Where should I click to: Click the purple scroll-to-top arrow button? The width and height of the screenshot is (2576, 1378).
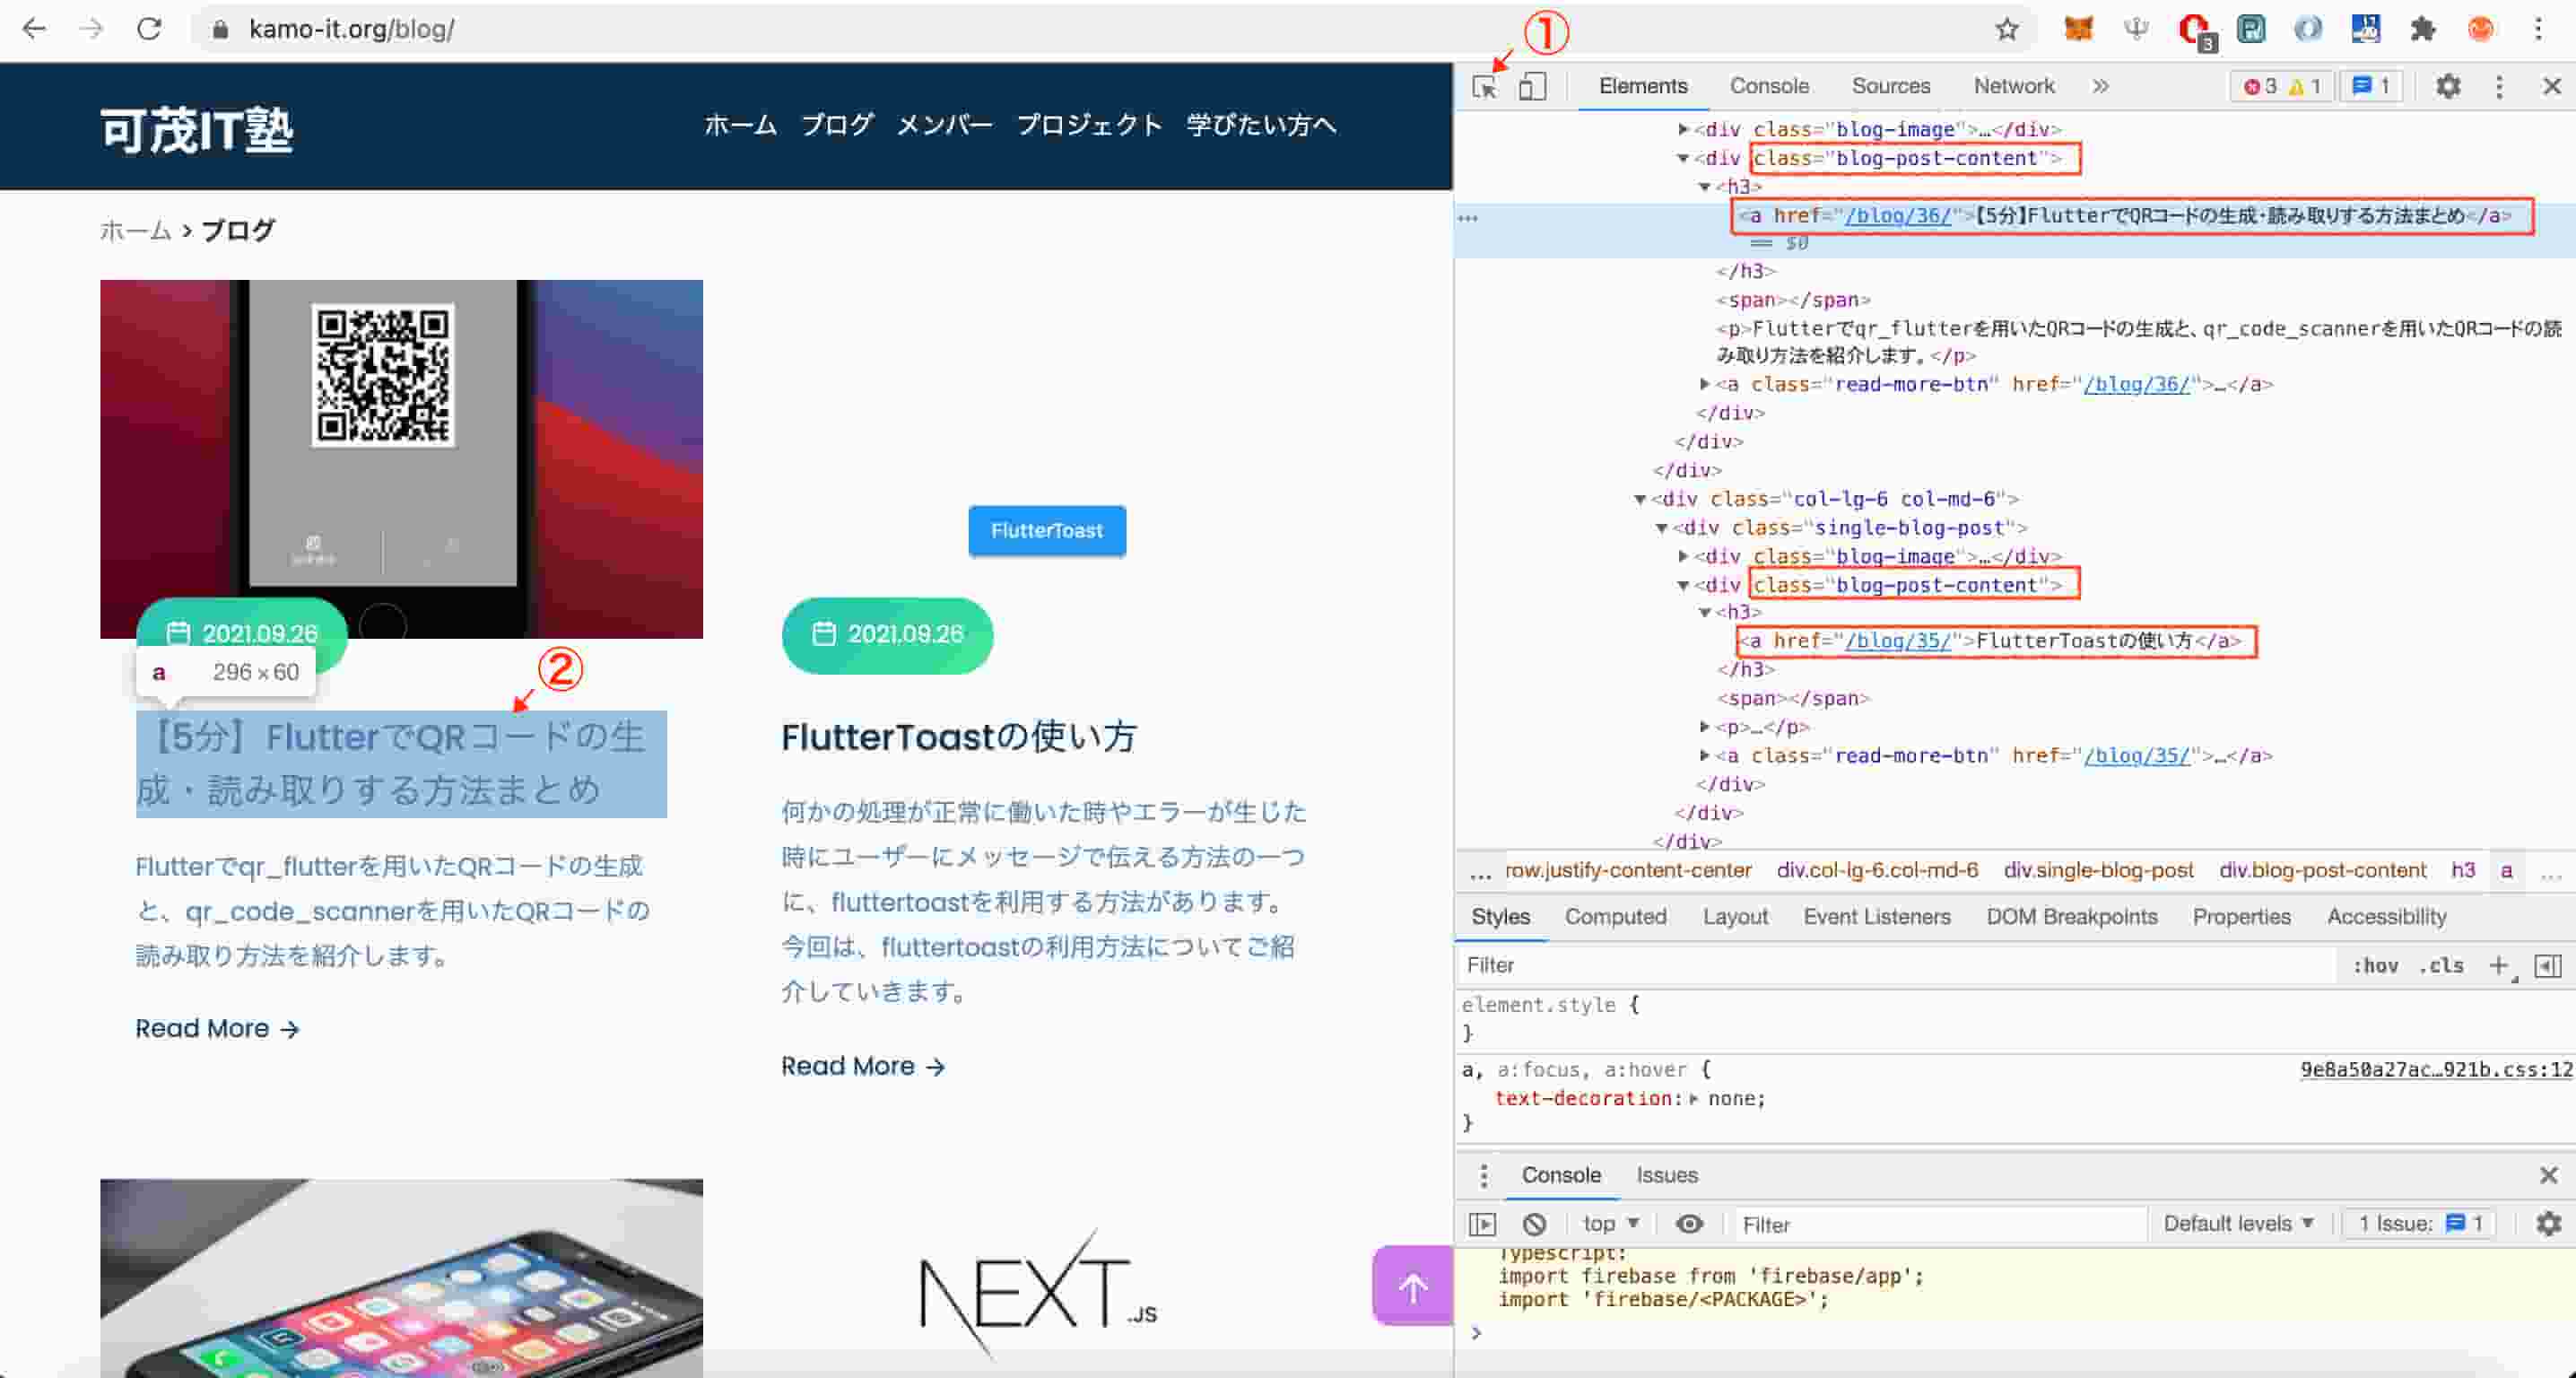[x=1412, y=1286]
